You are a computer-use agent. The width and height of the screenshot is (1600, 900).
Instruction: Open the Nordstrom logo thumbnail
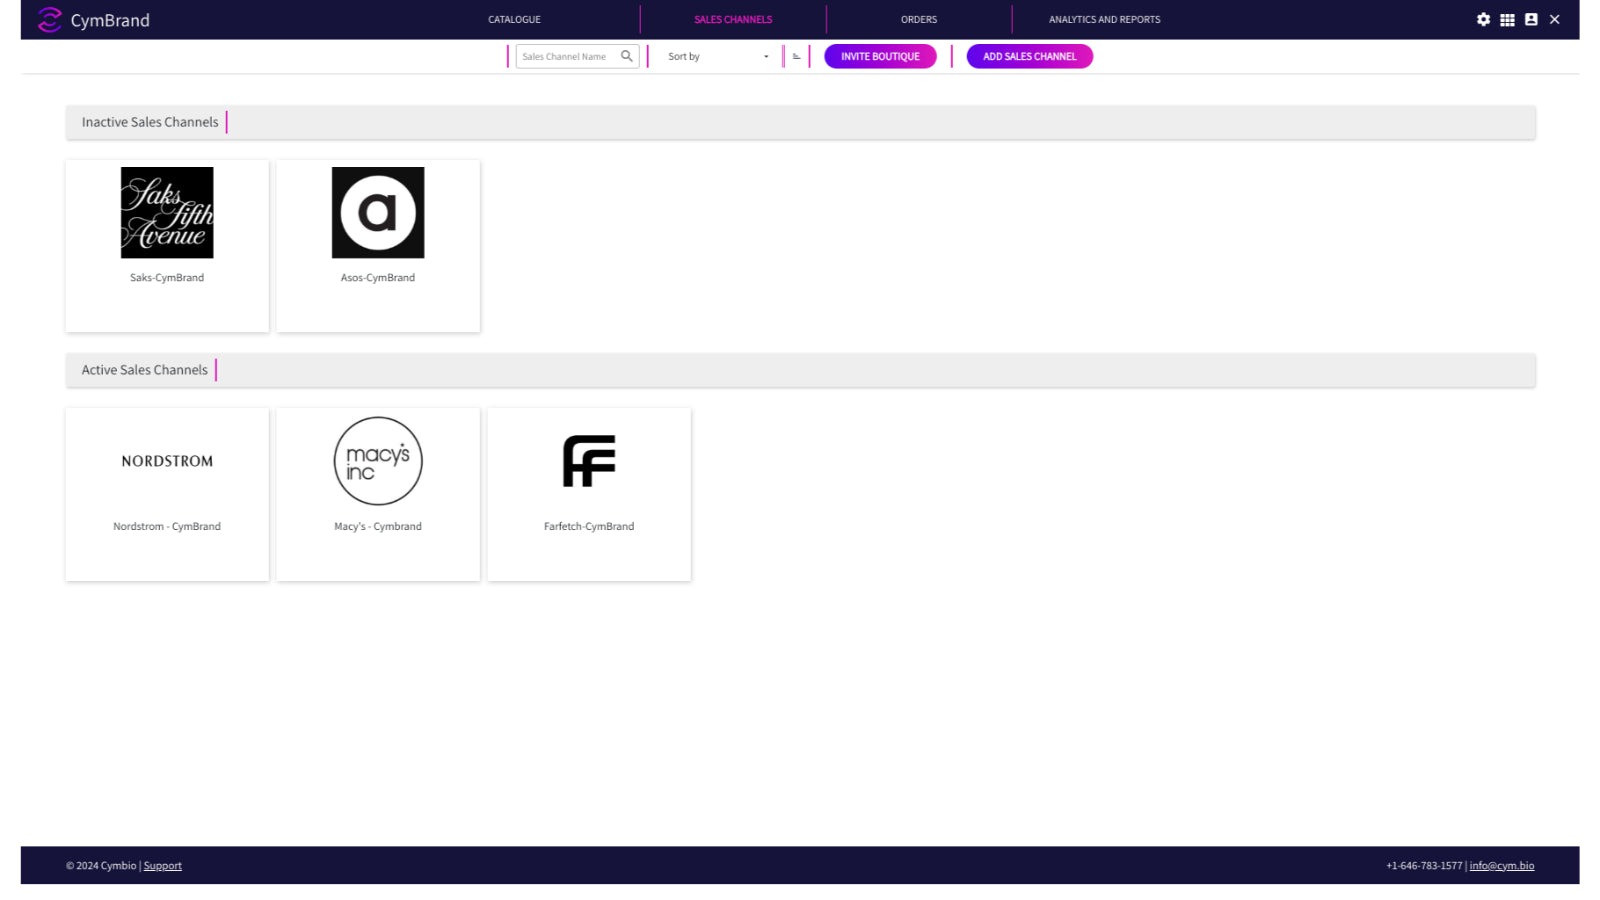[x=167, y=461]
